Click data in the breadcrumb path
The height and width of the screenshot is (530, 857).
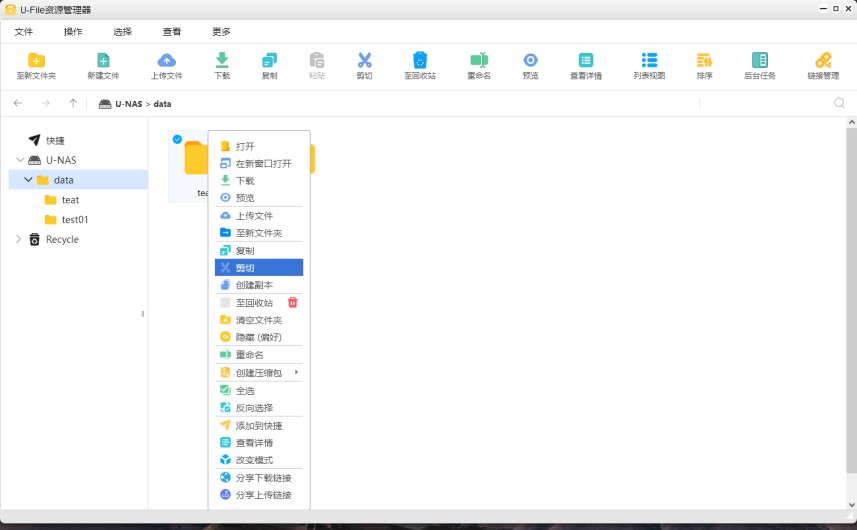click(162, 104)
